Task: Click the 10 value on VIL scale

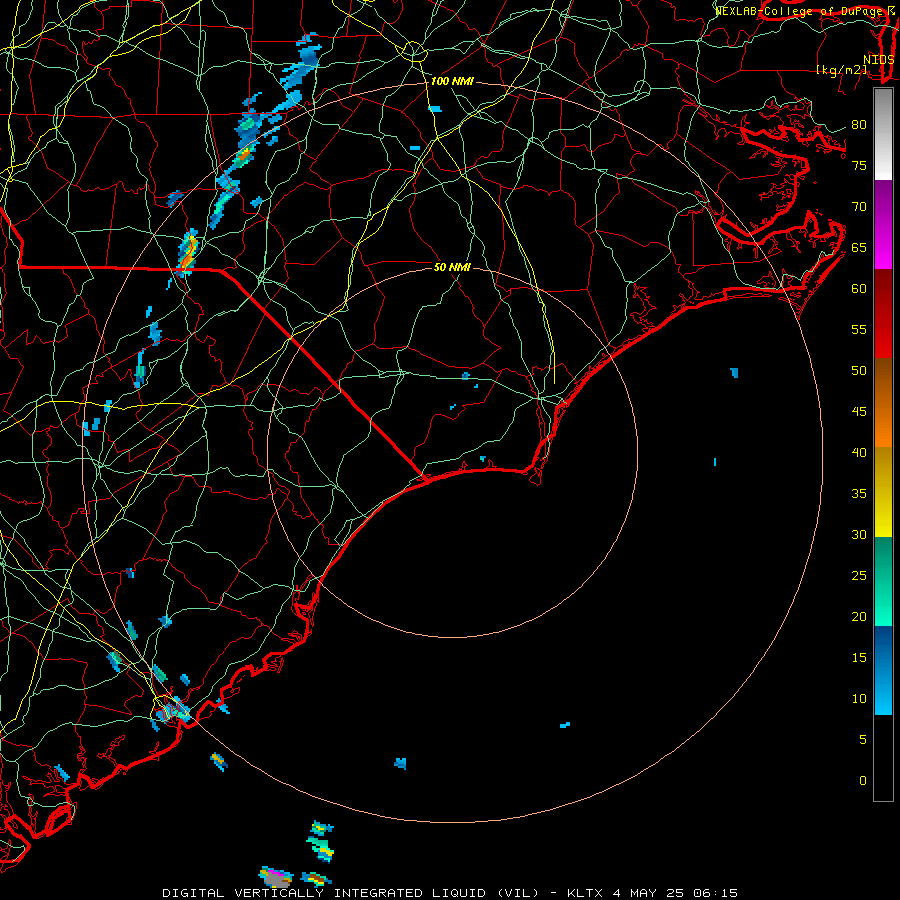Action: [859, 699]
